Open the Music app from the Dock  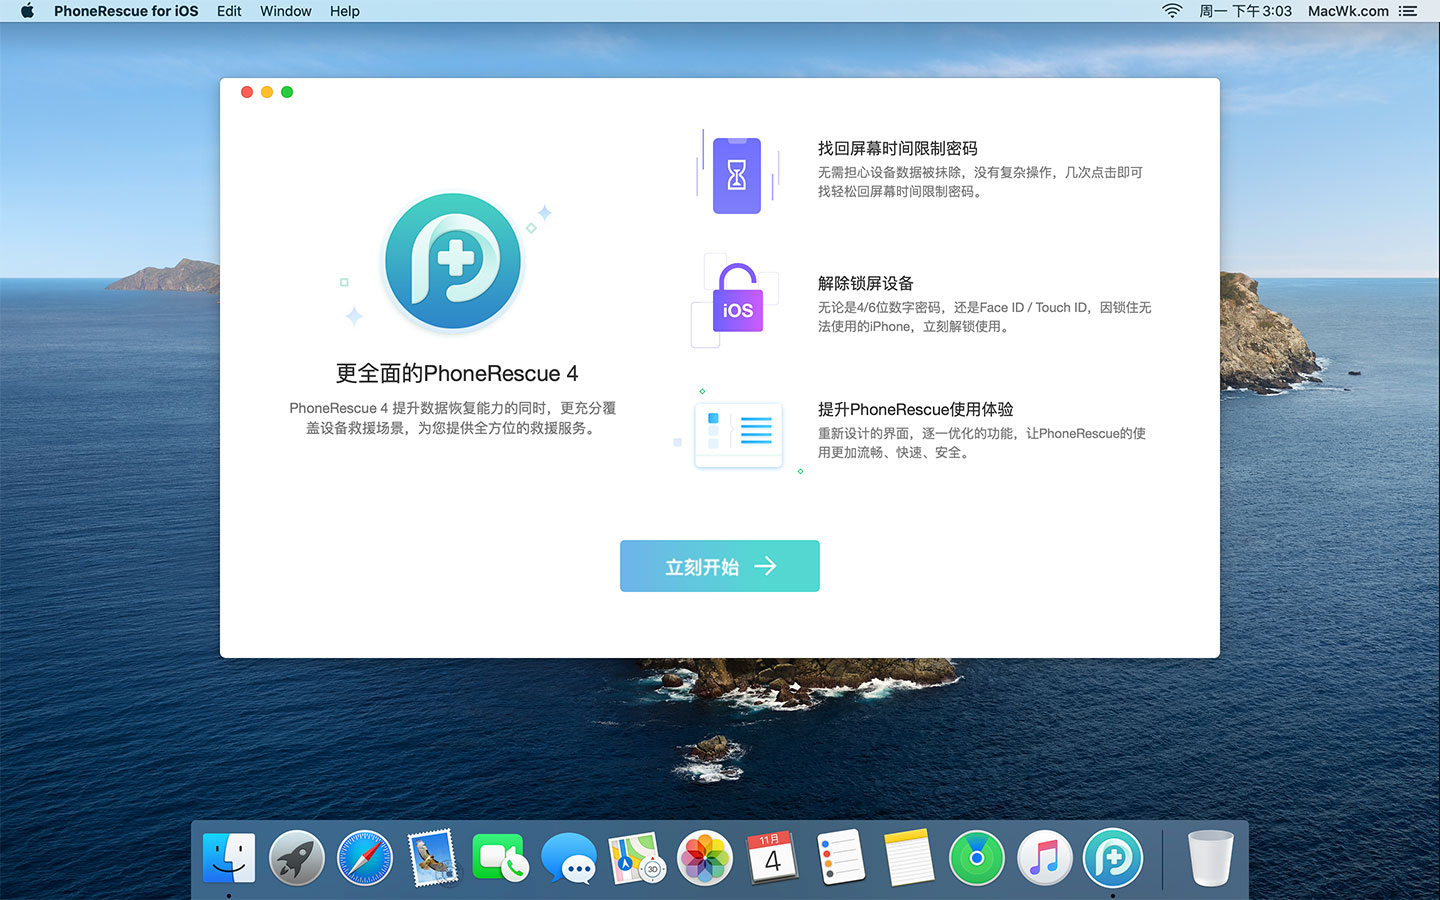pyautogui.click(x=1045, y=858)
